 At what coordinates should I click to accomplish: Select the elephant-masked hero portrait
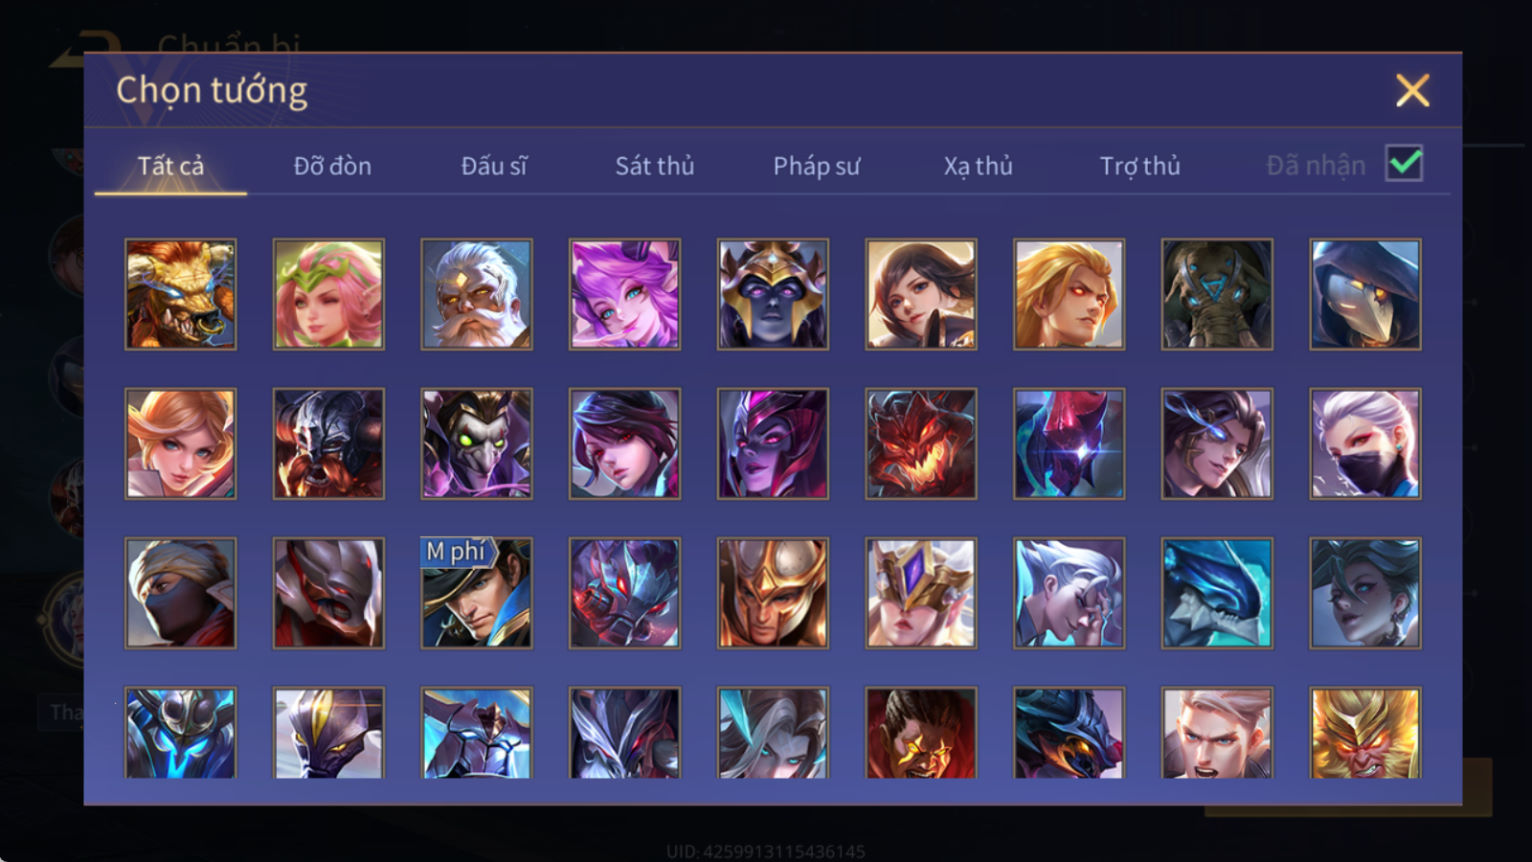[x=1217, y=294]
